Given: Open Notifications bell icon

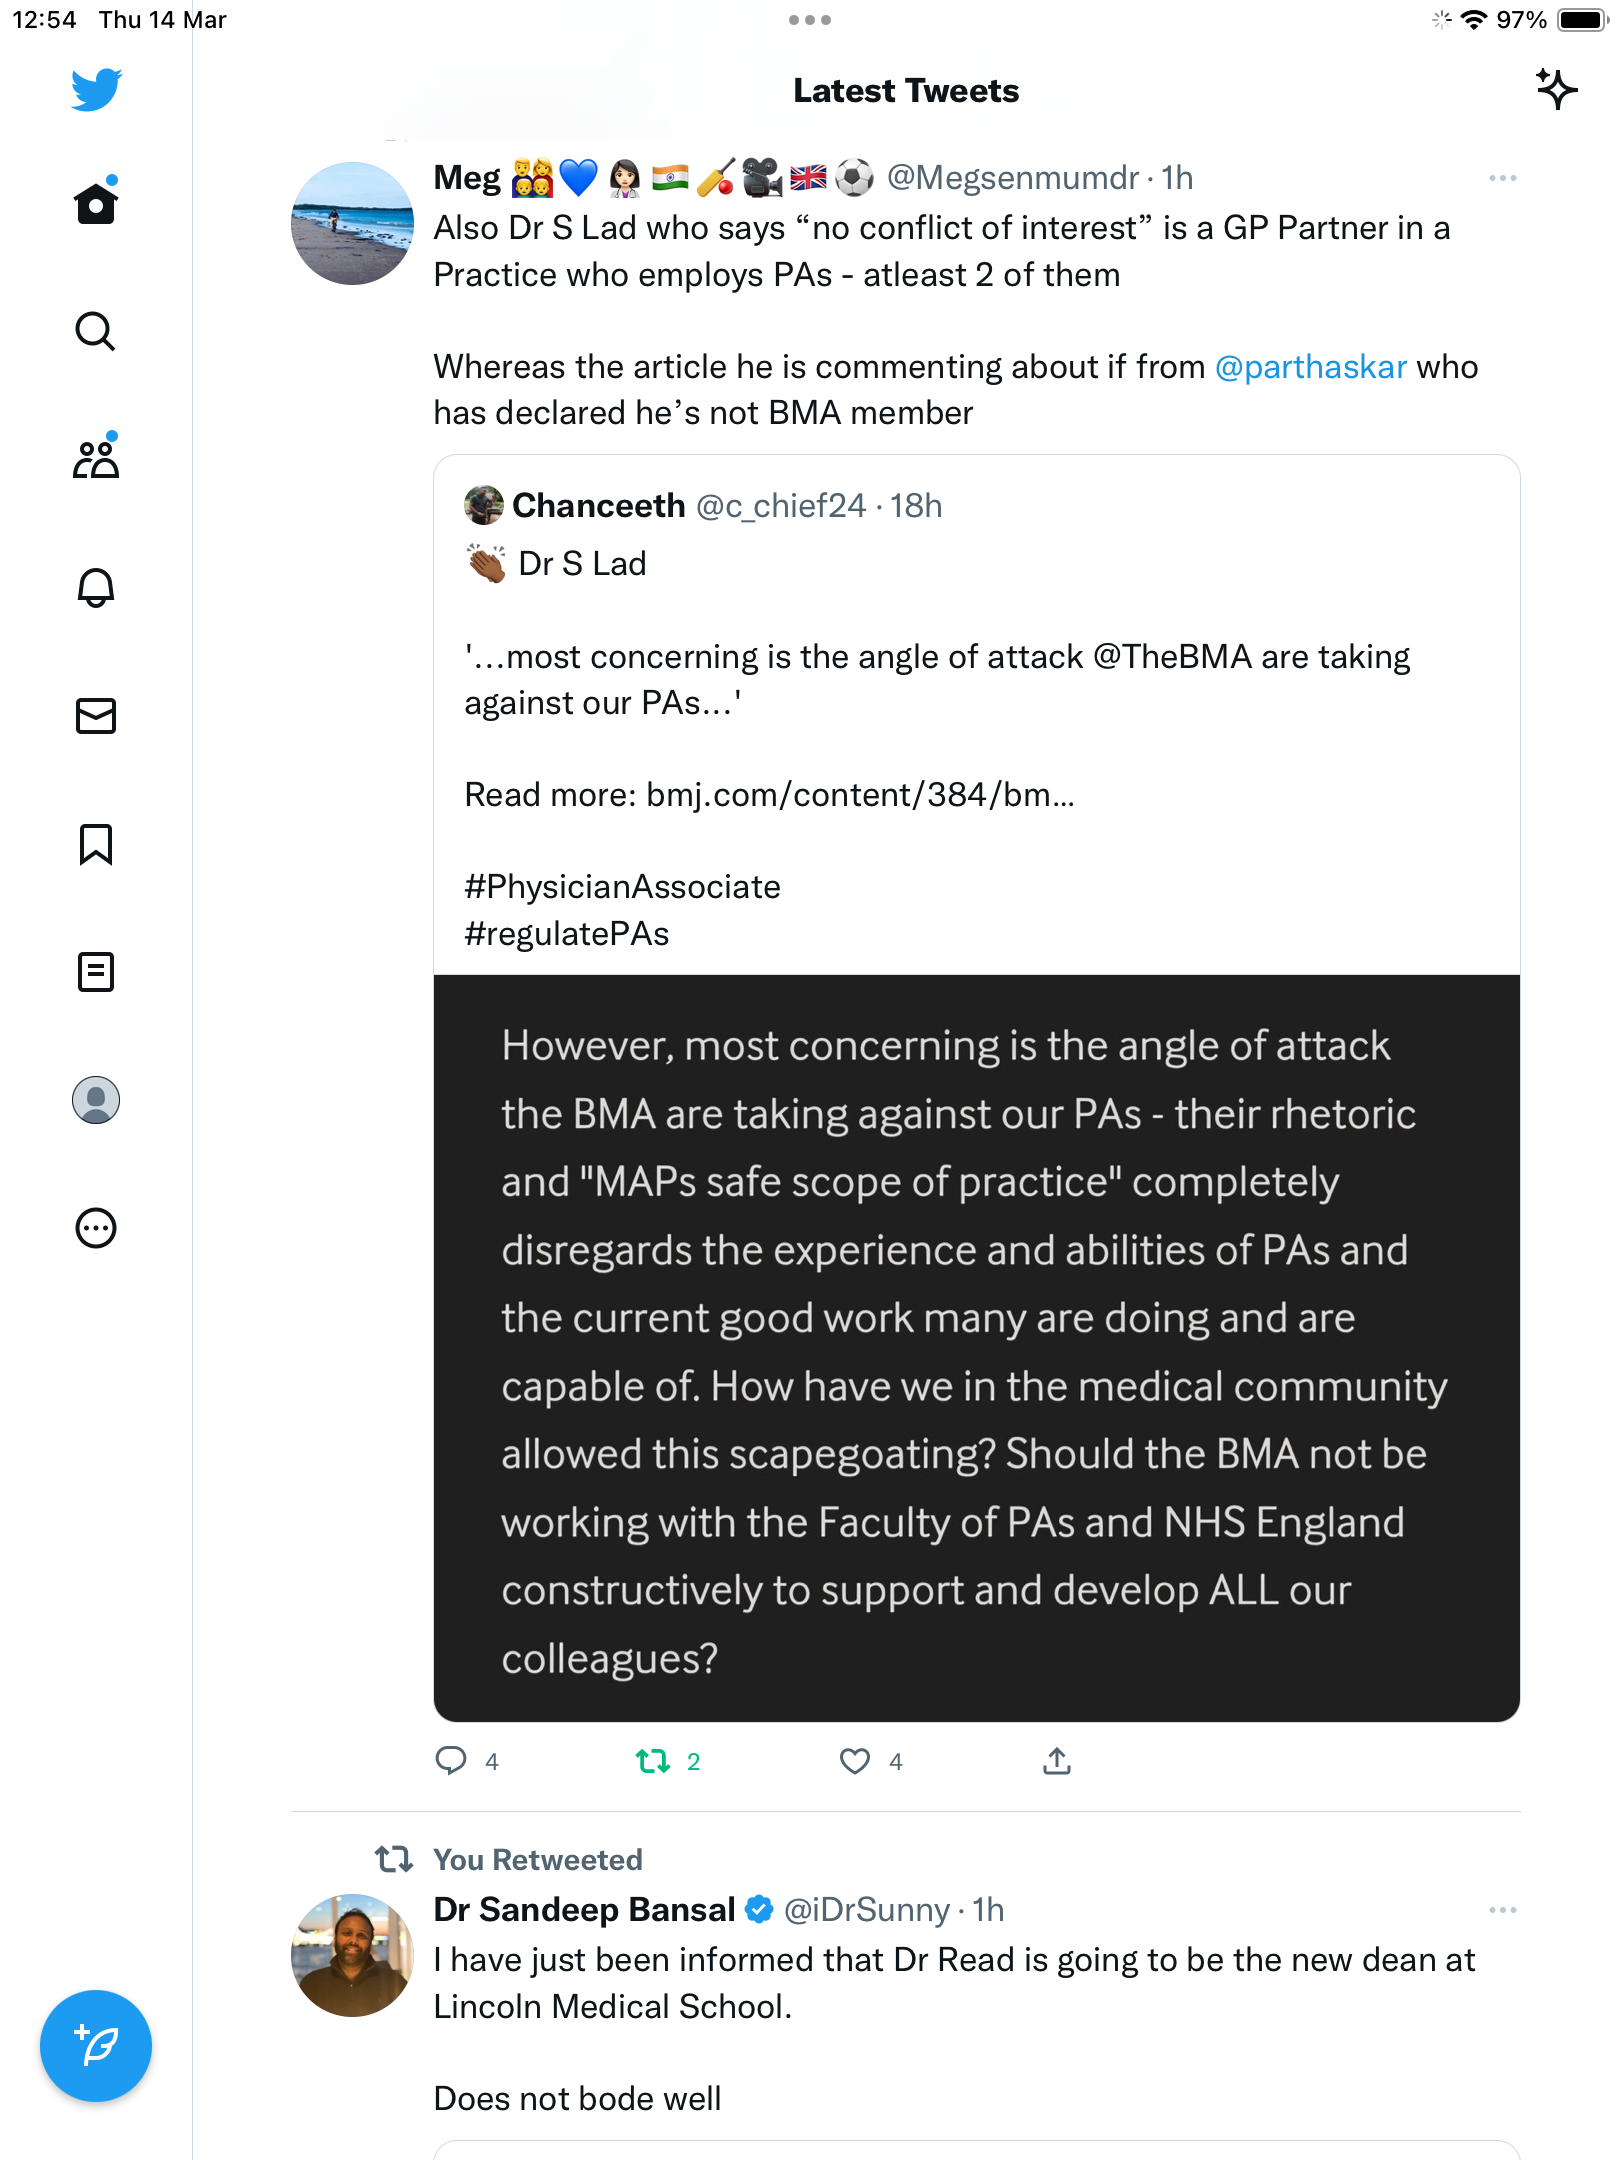Looking at the screenshot, I should (x=96, y=587).
